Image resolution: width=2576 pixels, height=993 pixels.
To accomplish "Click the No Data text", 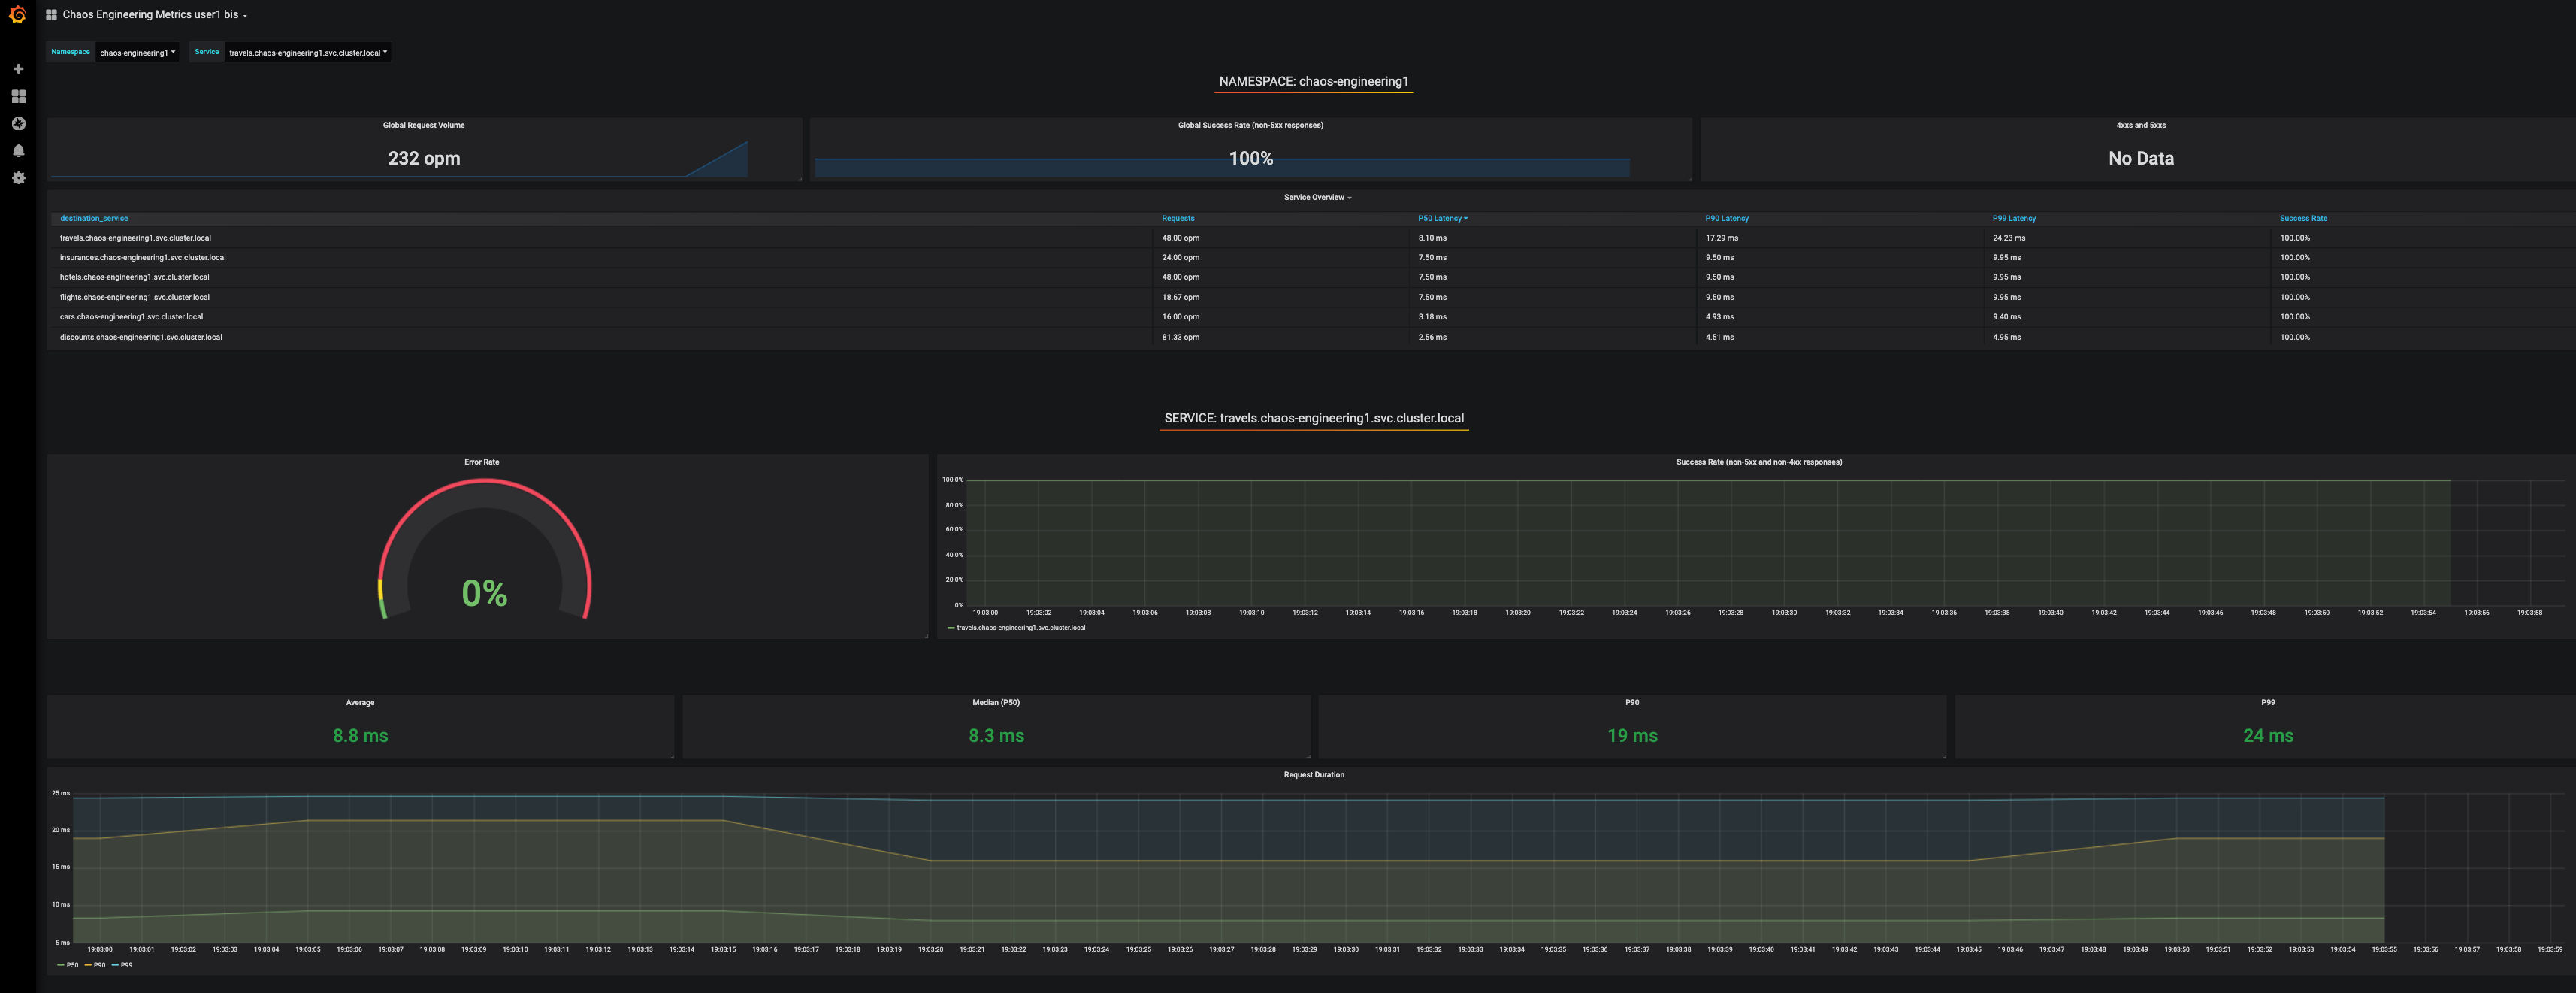I will 2140,158.
